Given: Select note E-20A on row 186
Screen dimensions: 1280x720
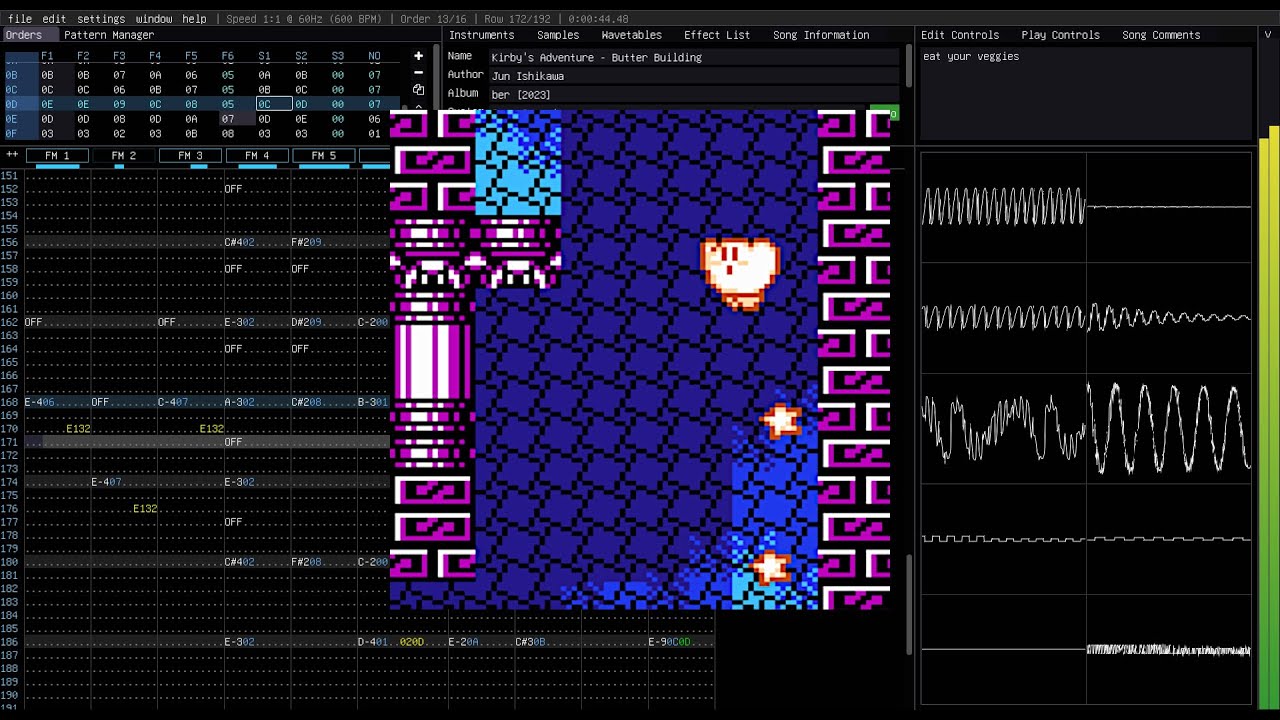Looking at the screenshot, I should (x=463, y=642).
